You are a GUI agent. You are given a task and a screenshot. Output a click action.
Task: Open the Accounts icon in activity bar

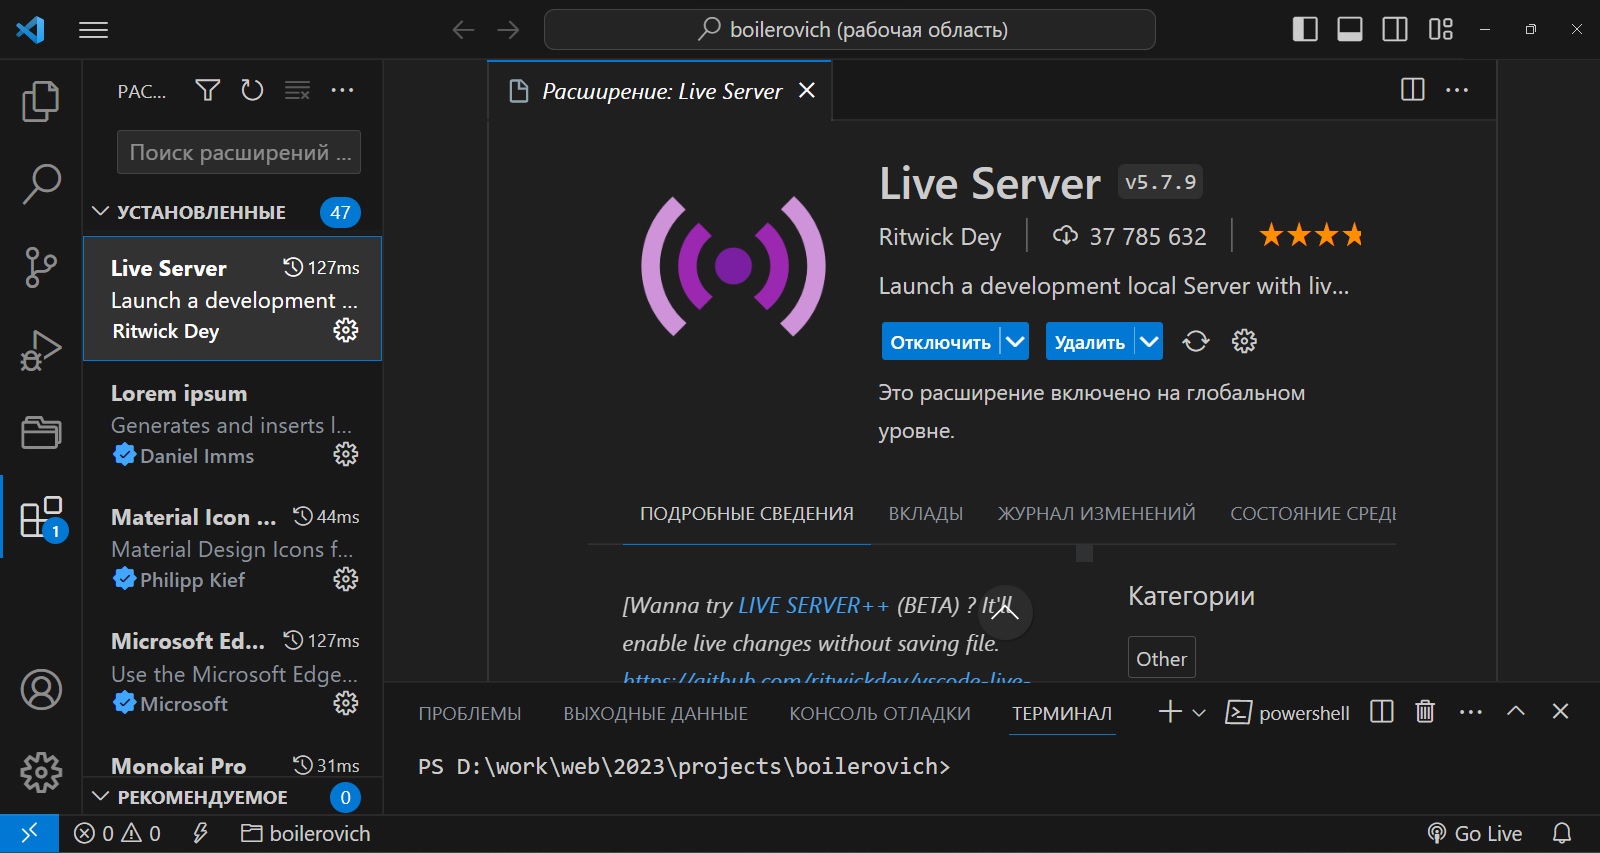coord(41,690)
